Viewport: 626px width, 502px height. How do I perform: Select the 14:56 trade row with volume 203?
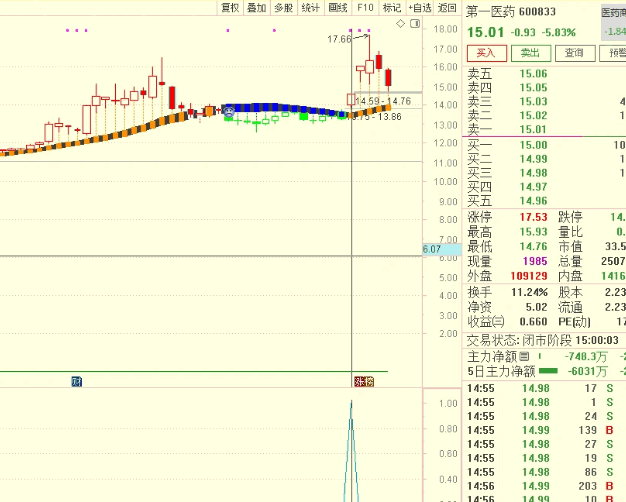point(543,486)
